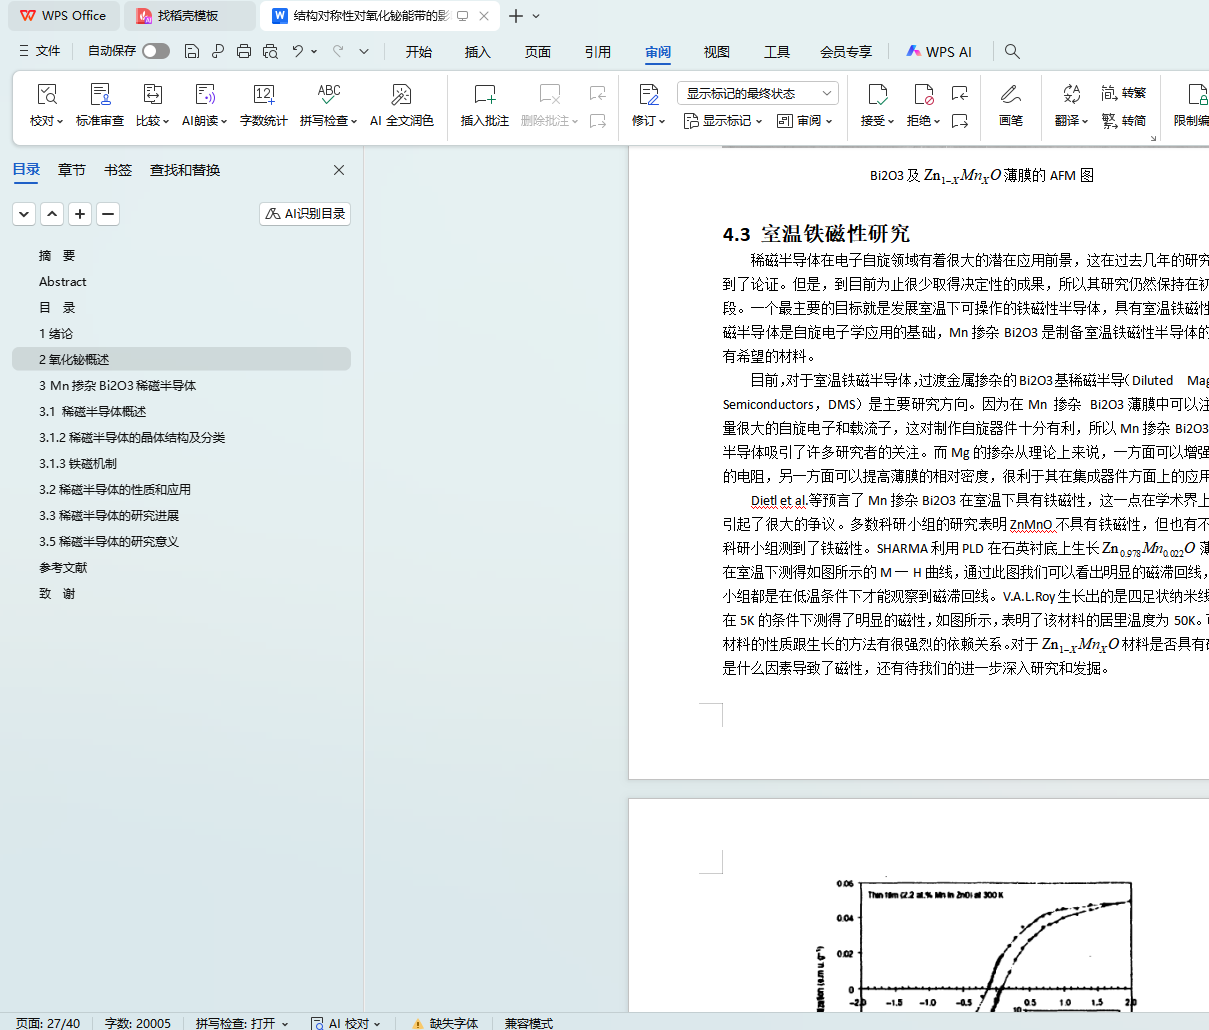Expand the 显示标记 dropdown menu
Viewport: 1209px width, 1030px height.
coord(723,121)
